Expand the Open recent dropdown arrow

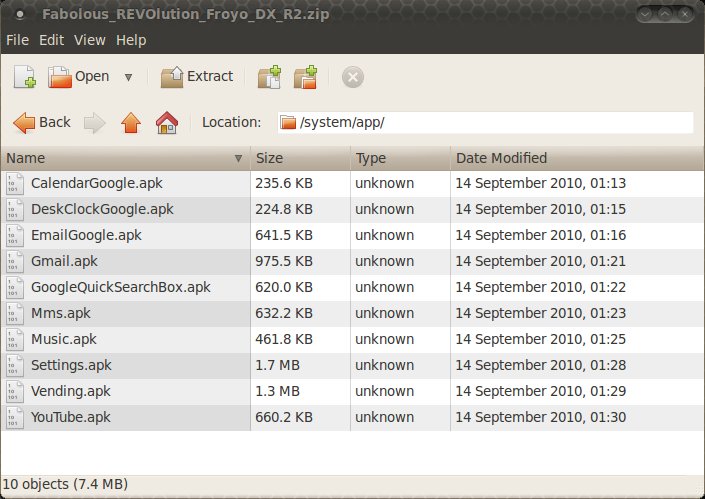coord(129,77)
